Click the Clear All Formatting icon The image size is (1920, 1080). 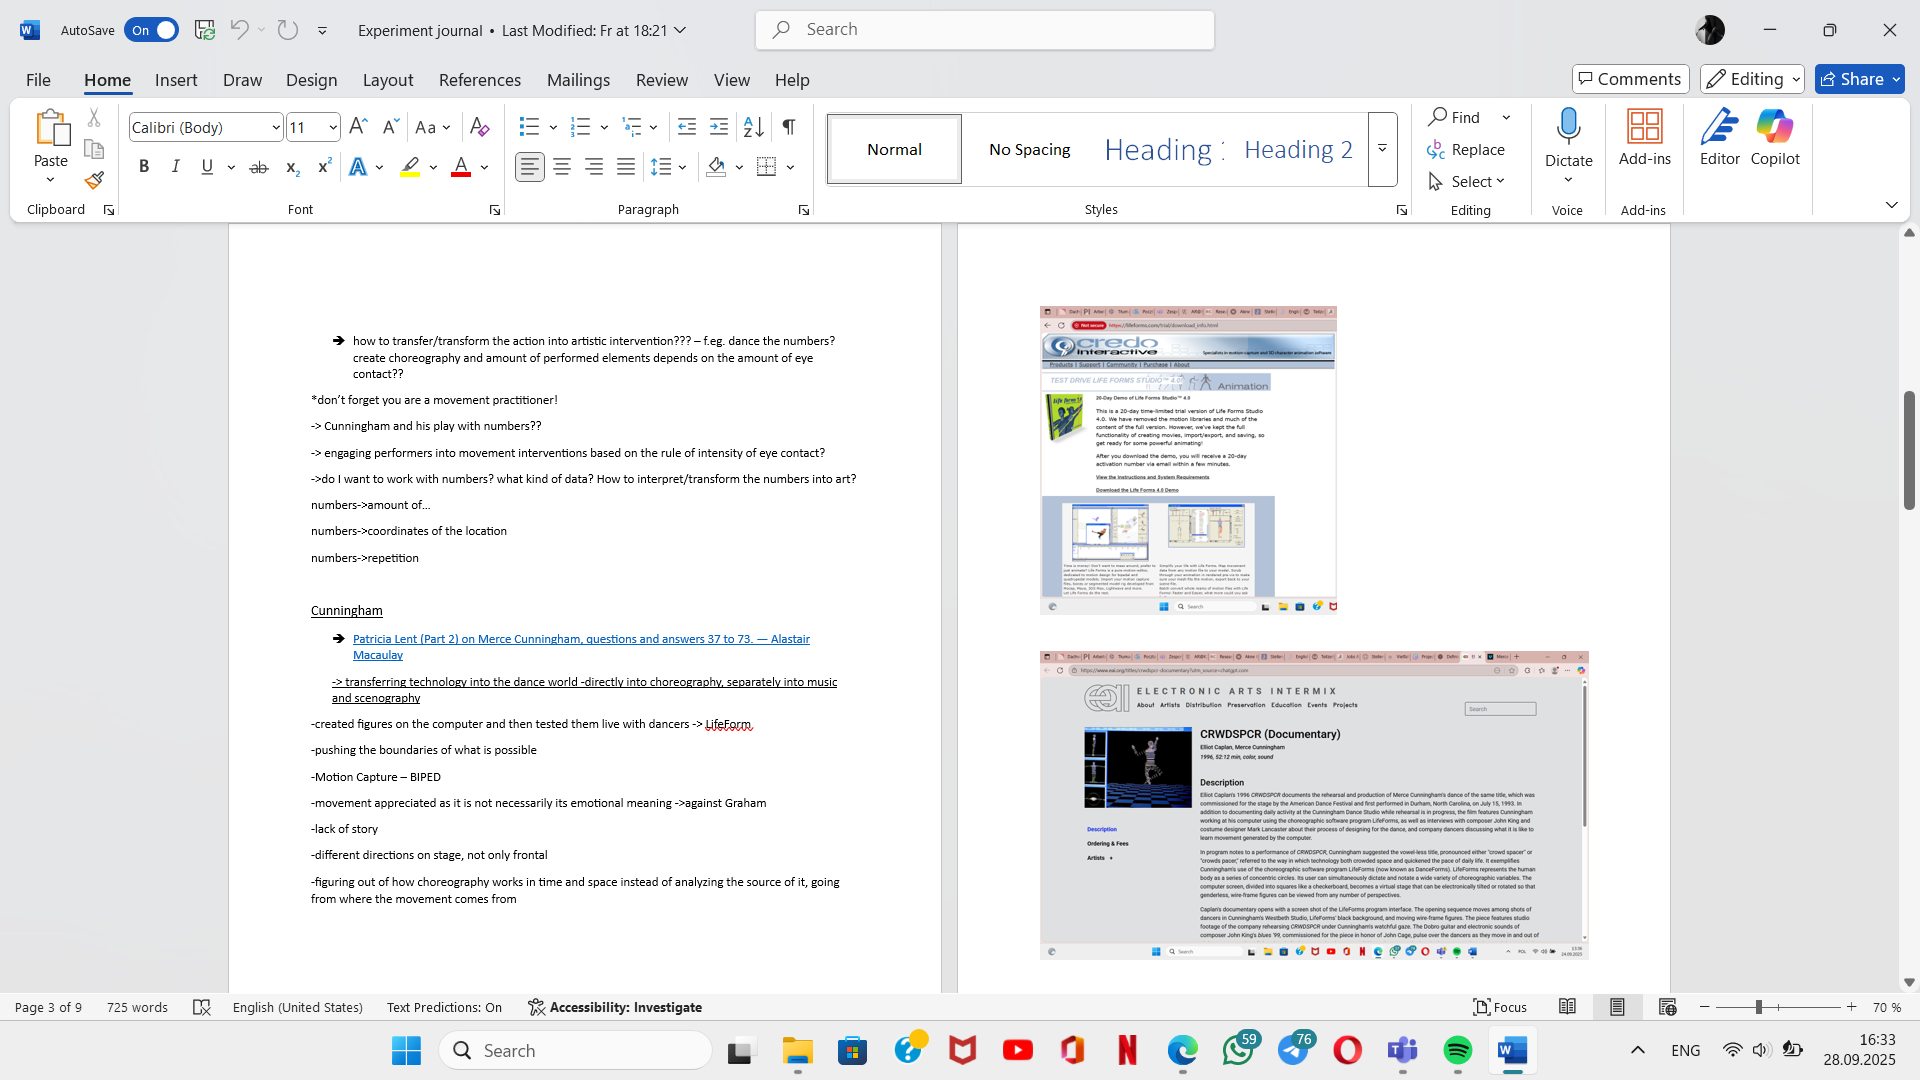pos(479,127)
